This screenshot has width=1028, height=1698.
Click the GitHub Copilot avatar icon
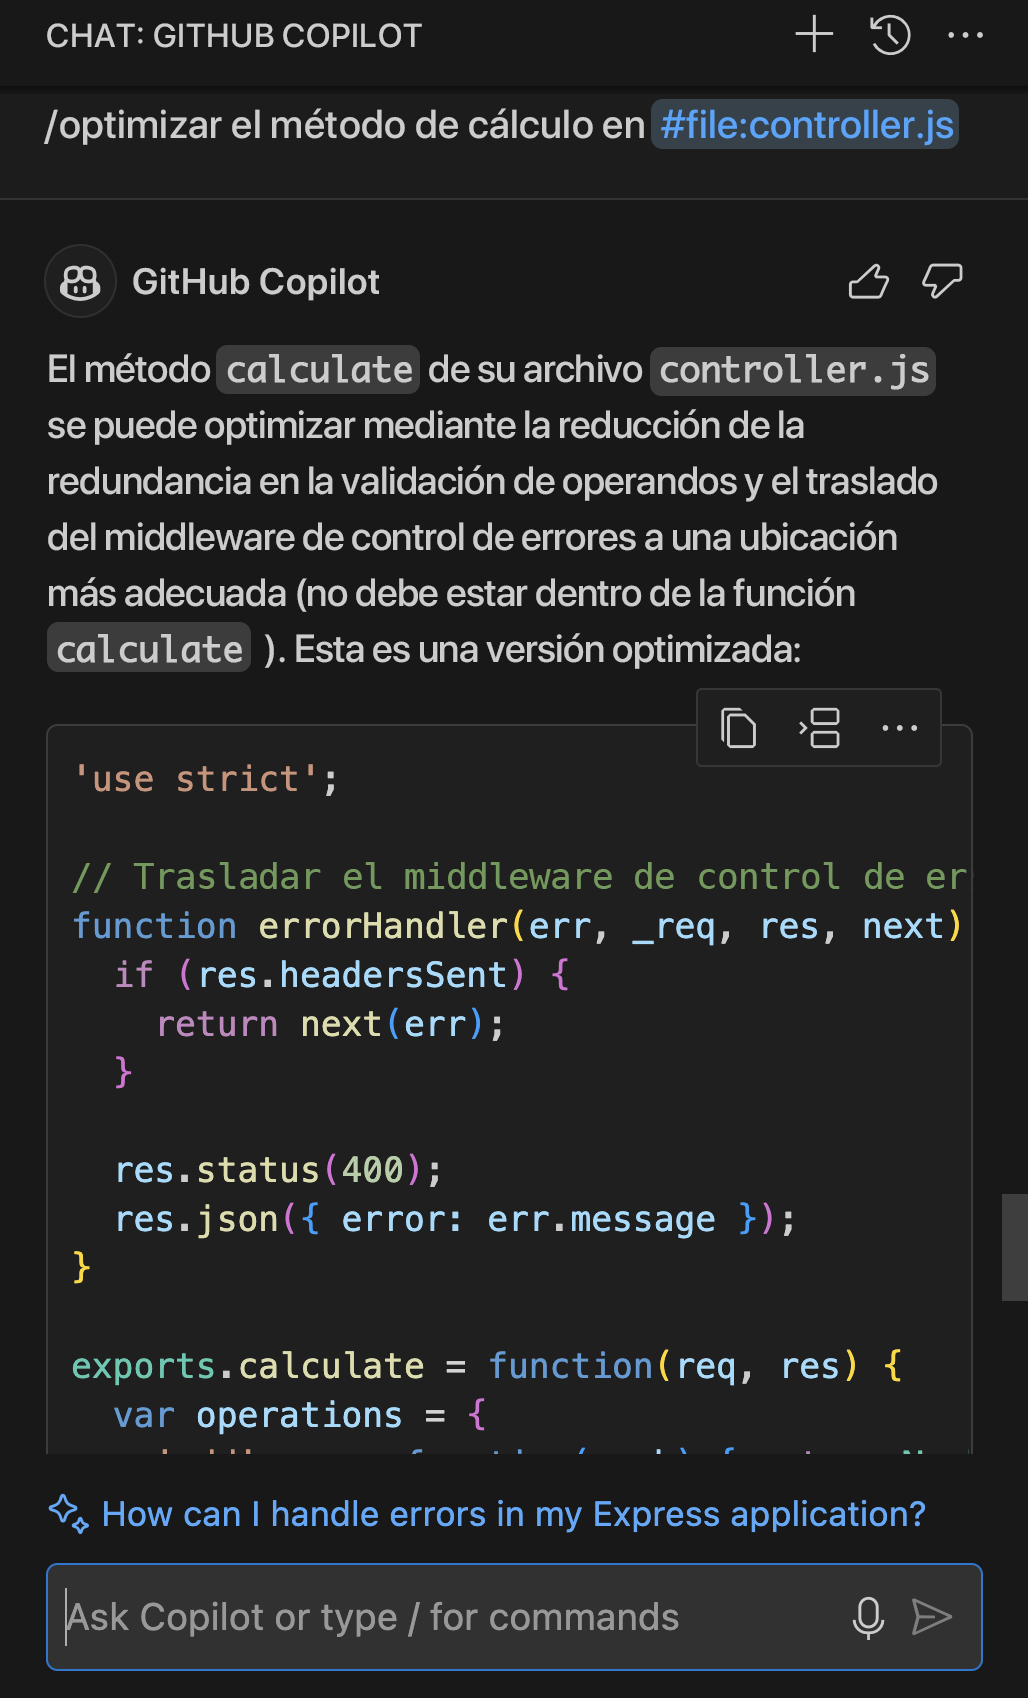tap(80, 282)
